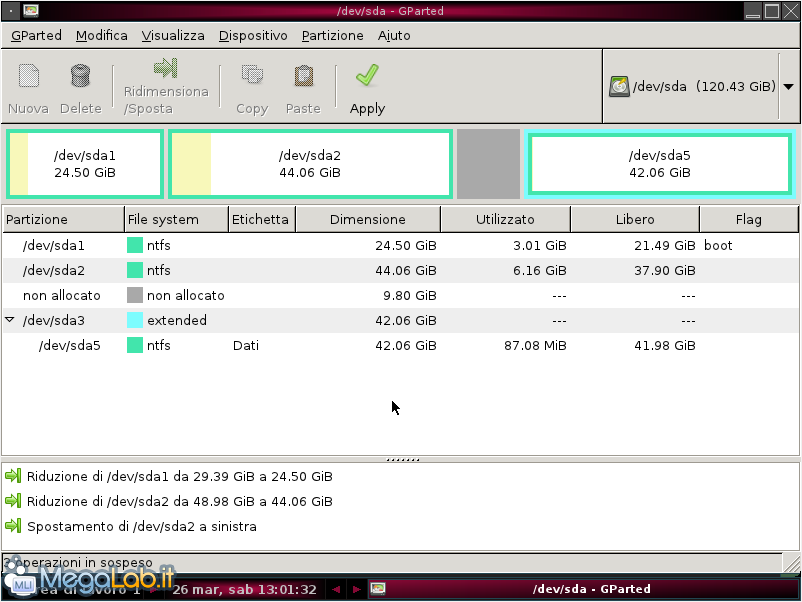The image size is (802, 602).
Task: Open the Aiuto menu
Action: [x=394, y=35]
